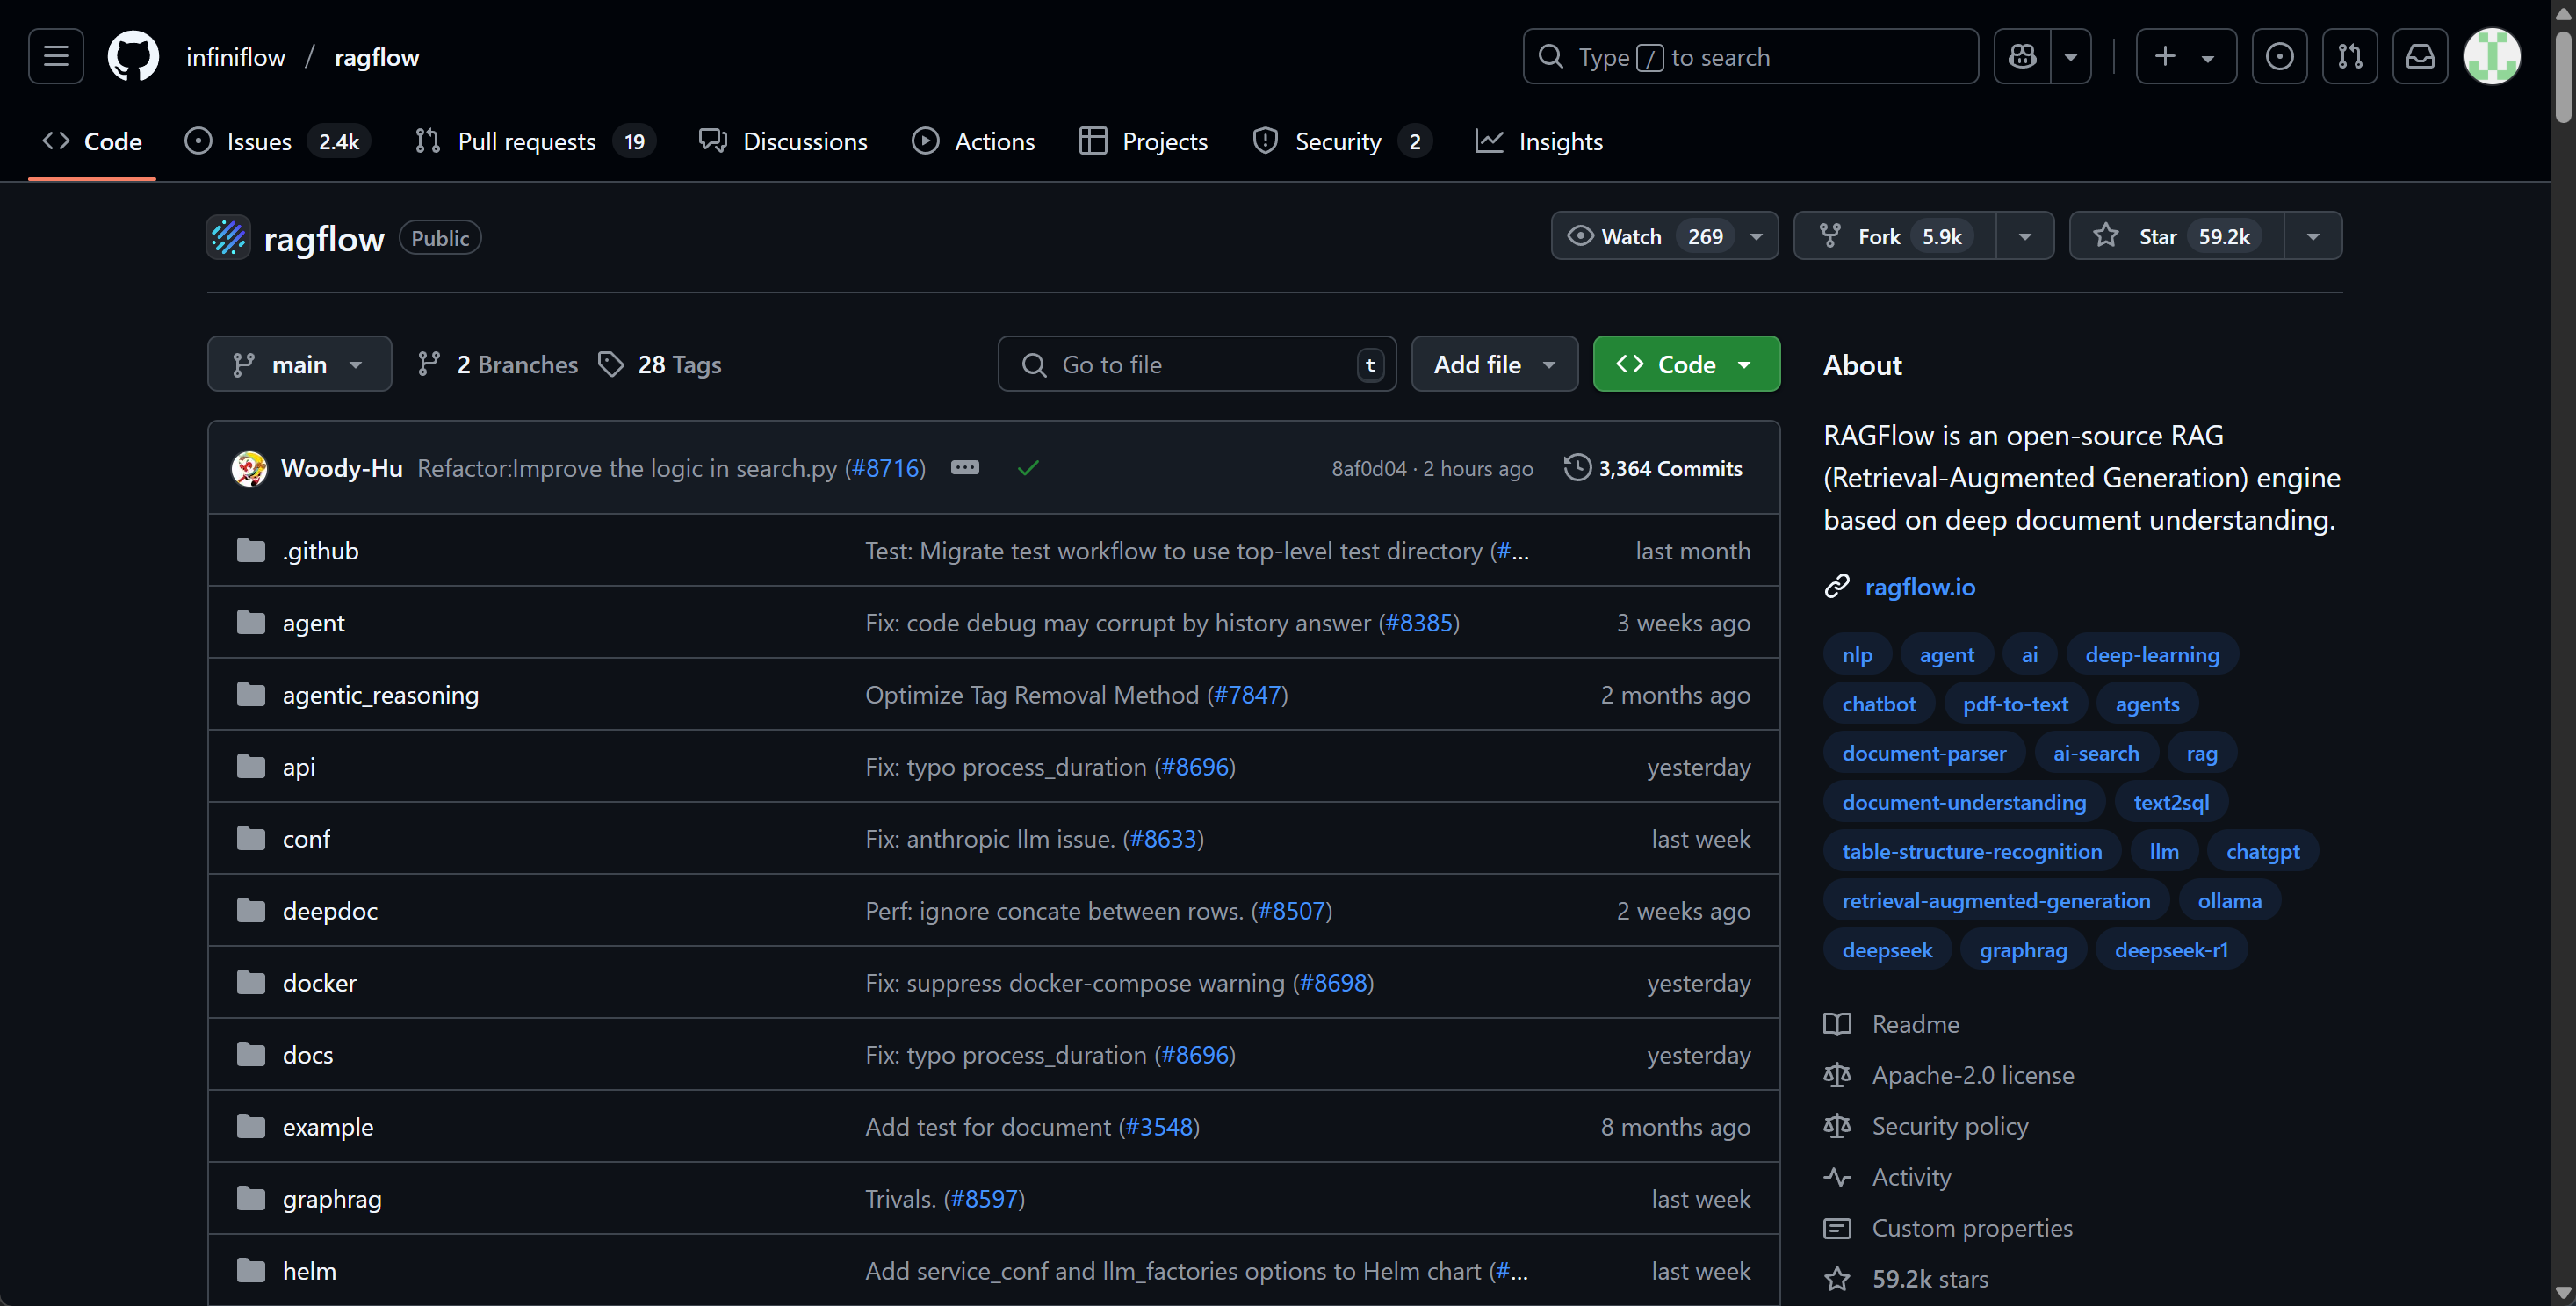
Task: Open the graphrag folder
Action: point(332,1199)
